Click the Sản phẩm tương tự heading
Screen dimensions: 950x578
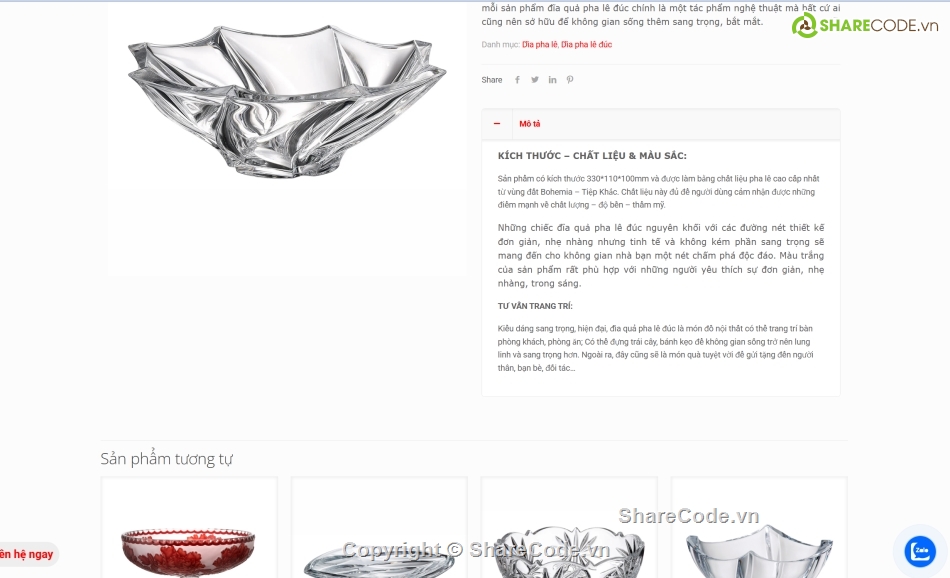point(167,459)
